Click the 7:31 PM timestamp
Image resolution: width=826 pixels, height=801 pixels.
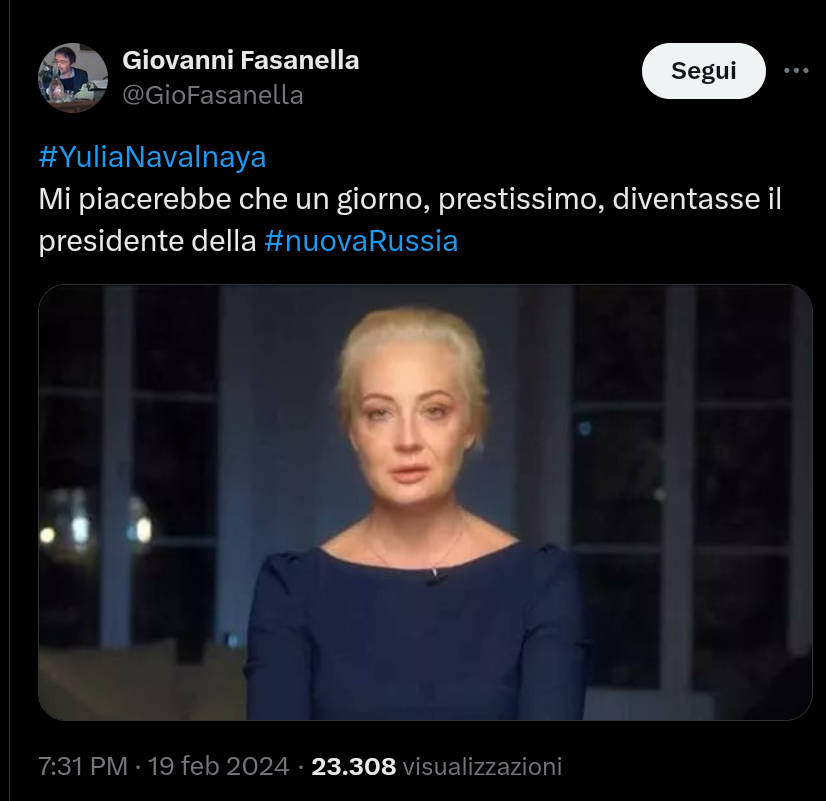83,767
